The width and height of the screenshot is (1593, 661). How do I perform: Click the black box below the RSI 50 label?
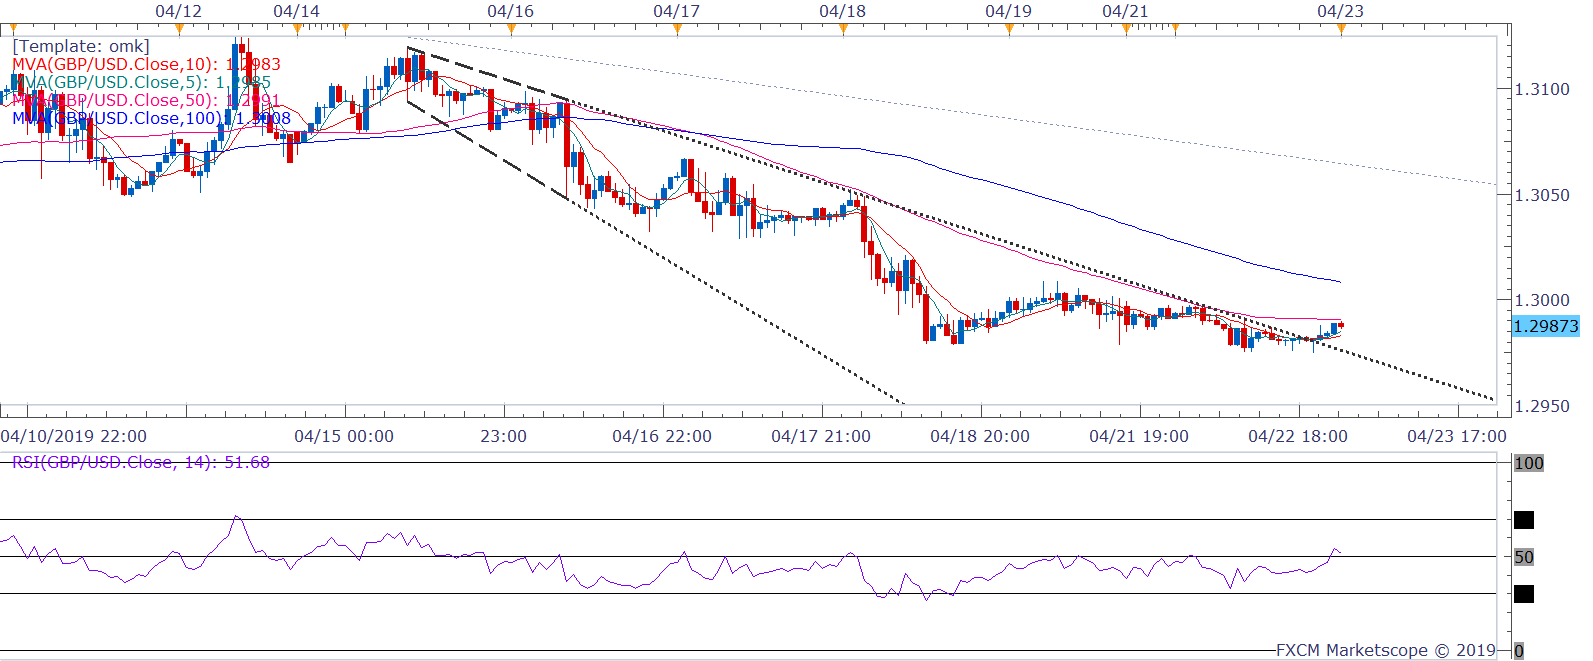(x=1524, y=594)
